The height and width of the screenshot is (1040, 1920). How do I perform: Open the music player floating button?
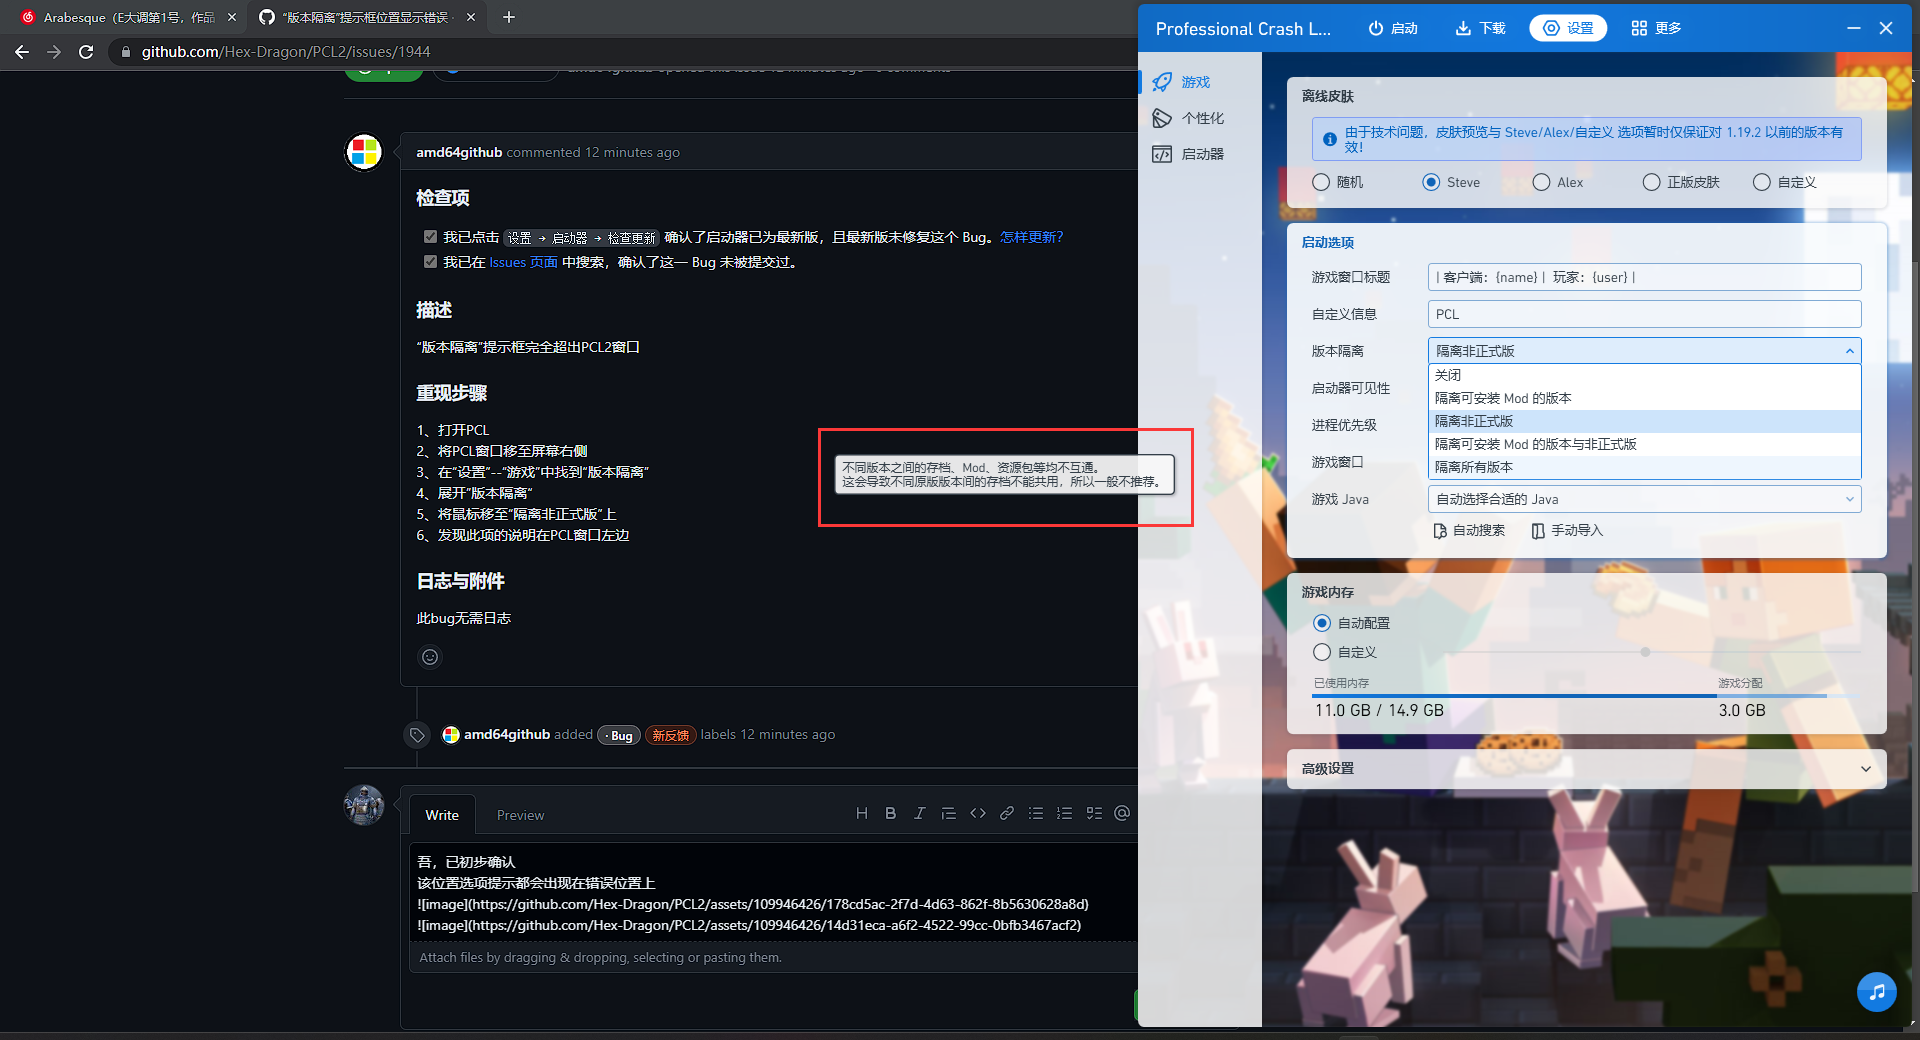tap(1876, 992)
